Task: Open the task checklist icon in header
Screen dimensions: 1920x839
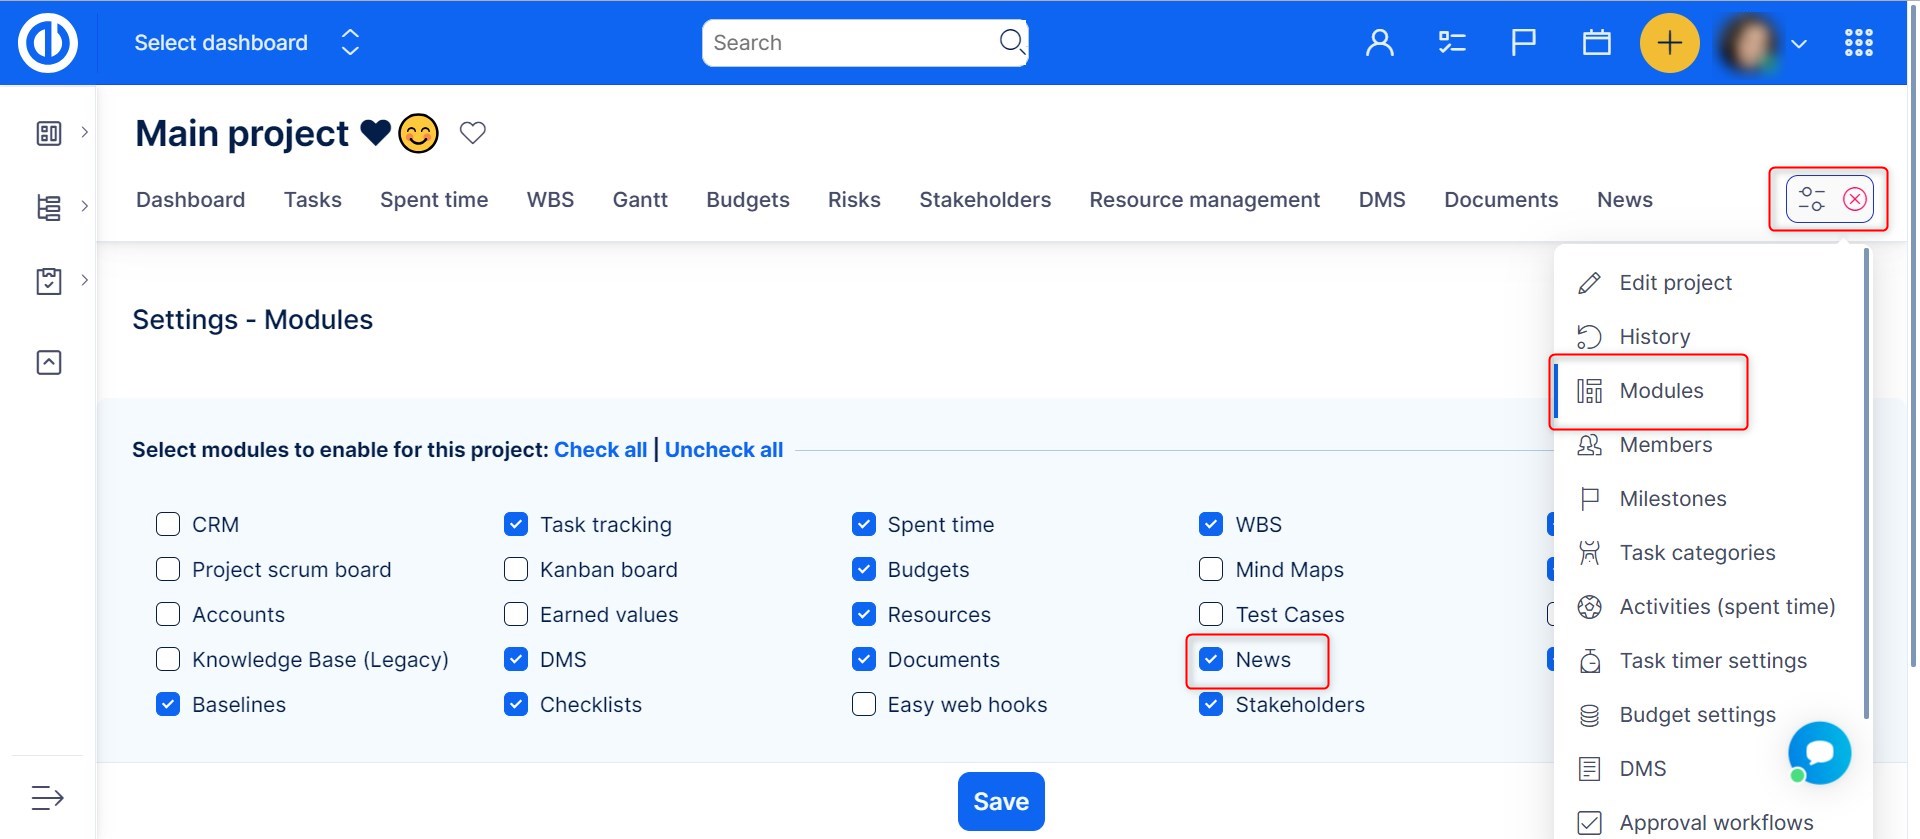Action: (x=1451, y=43)
